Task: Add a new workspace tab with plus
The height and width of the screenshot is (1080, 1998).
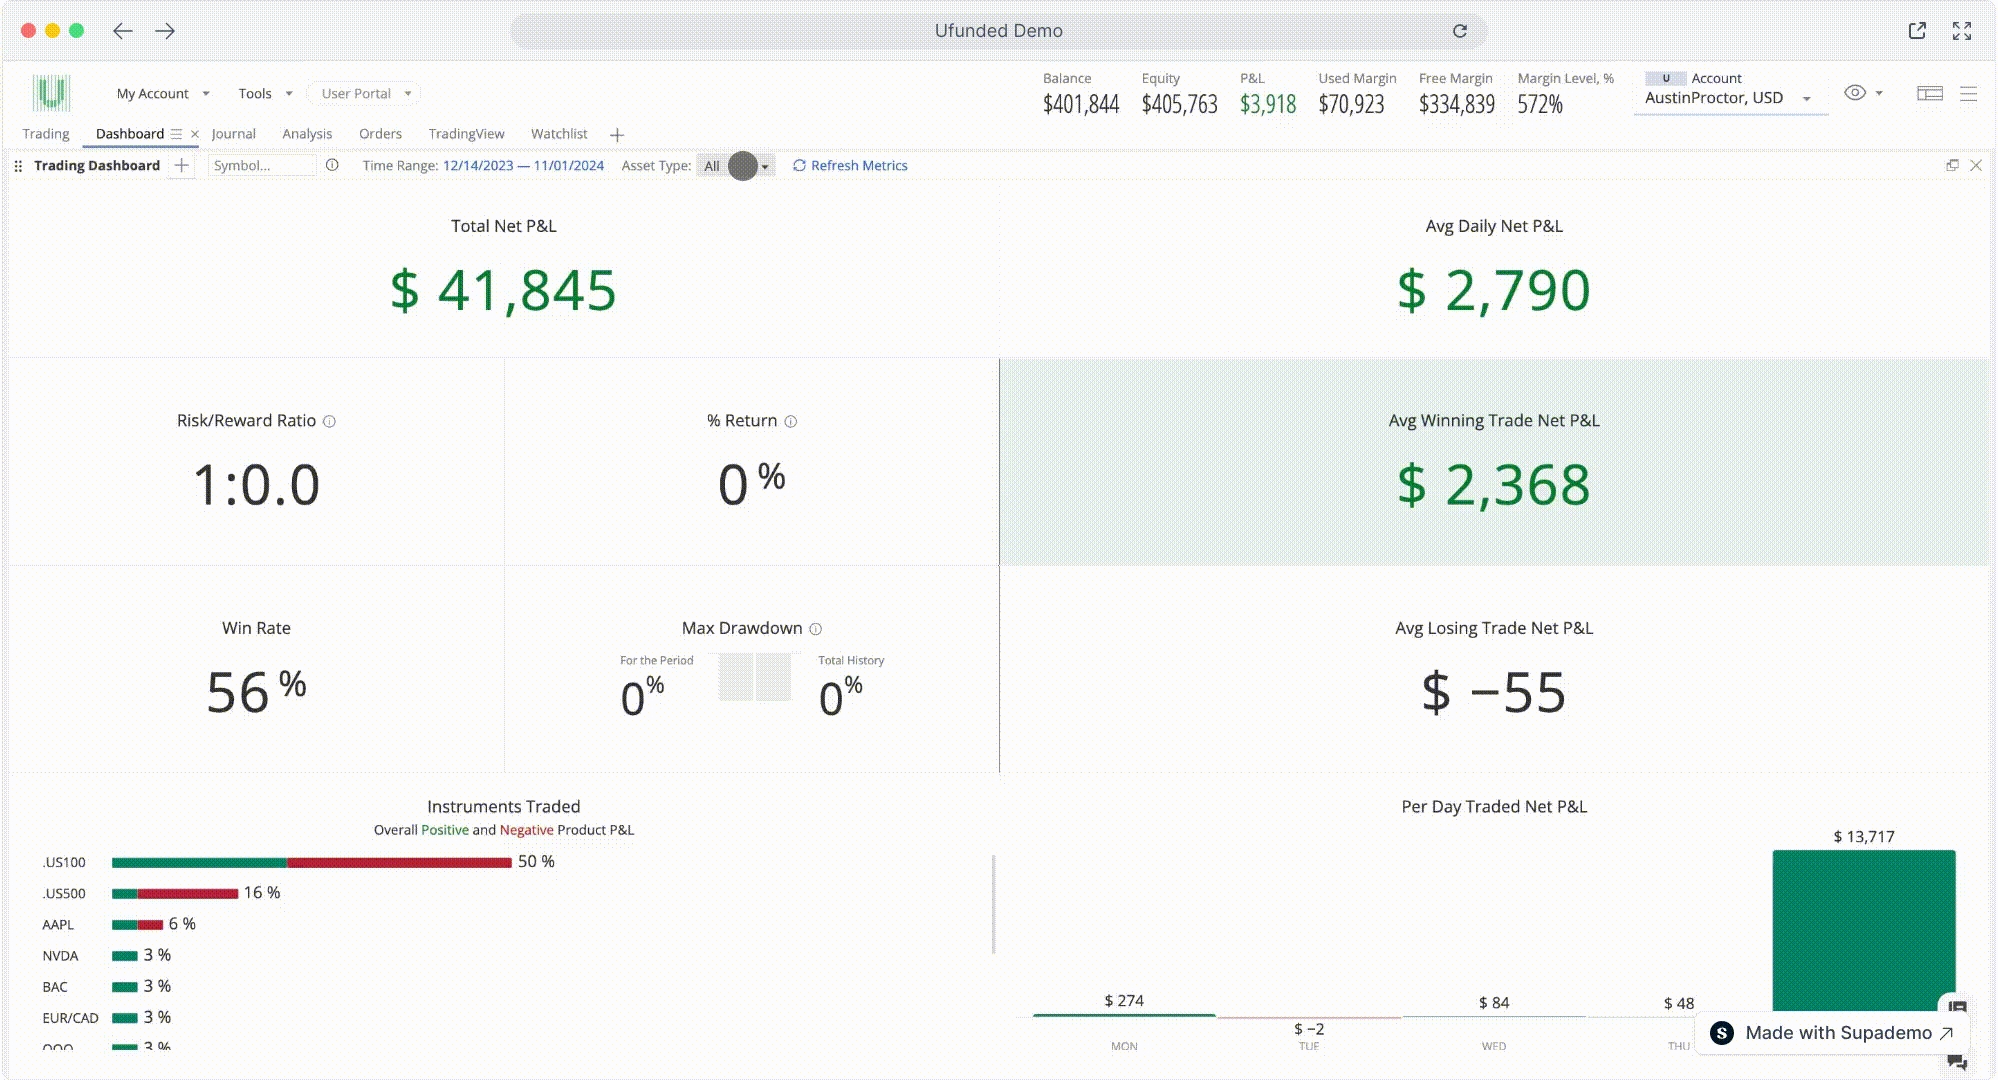Action: pyautogui.click(x=617, y=134)
